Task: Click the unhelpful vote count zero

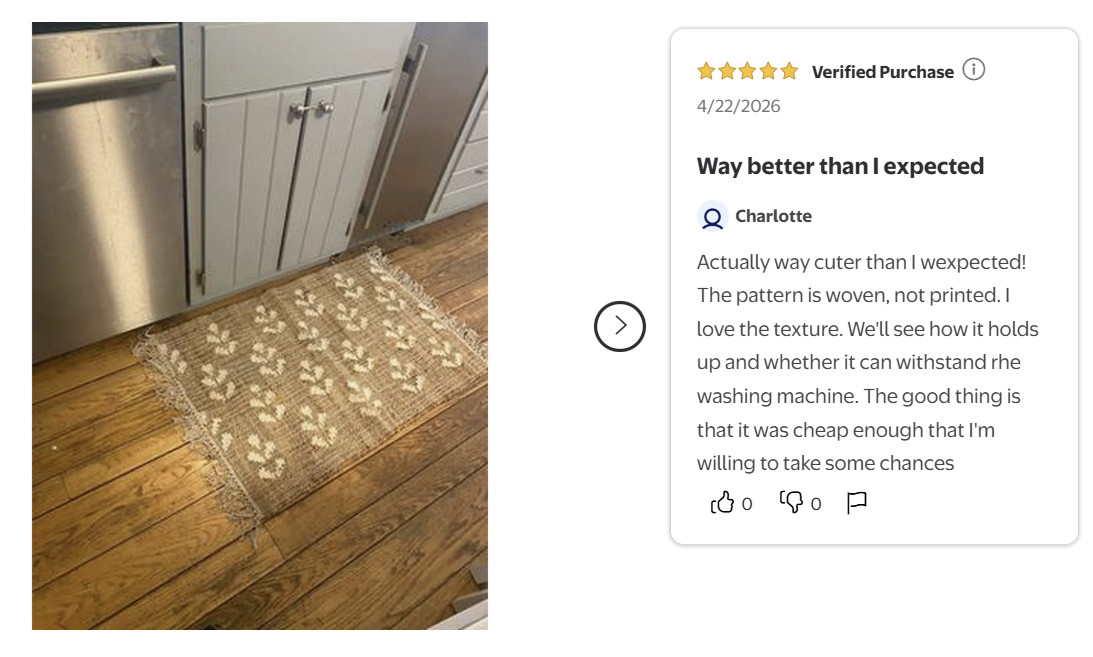Action: [x=816, y=504]
